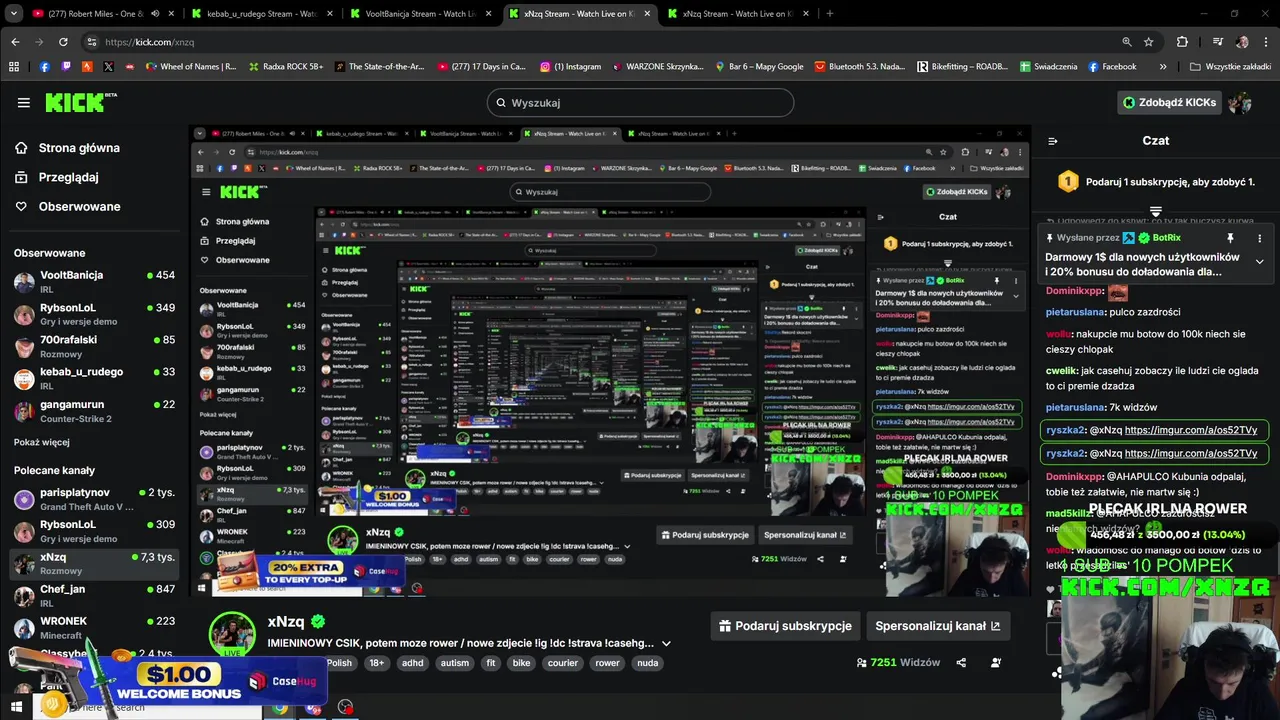
Task: Expand the pinned BotRix message with its chevron
Action: click(x=1259, y=262)
